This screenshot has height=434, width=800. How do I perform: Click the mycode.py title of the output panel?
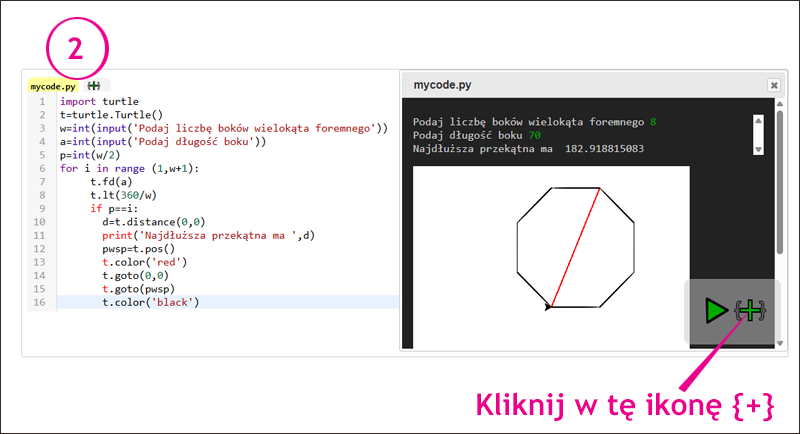pyautogui.click(x=440, y=86)
